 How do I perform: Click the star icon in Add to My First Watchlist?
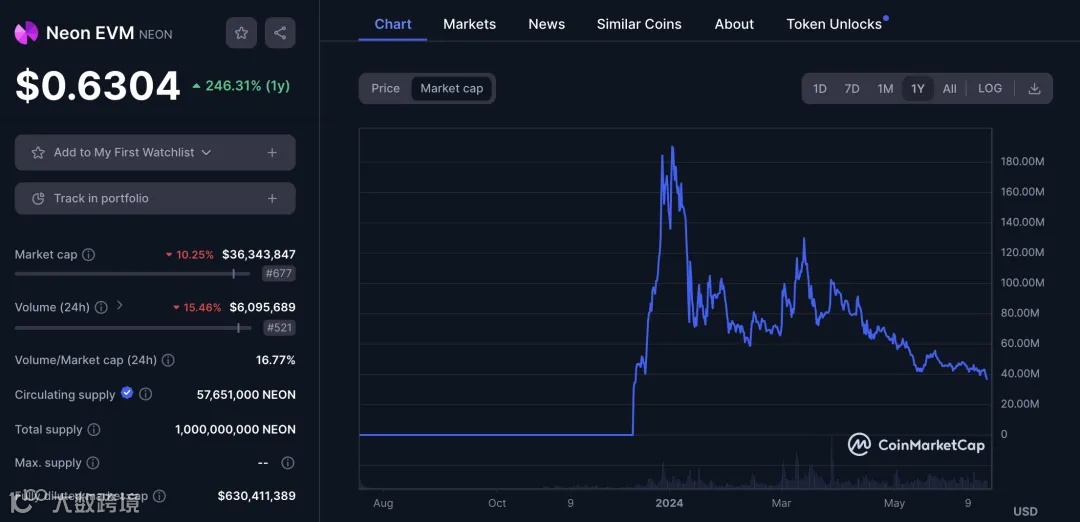tap(38, 152)
